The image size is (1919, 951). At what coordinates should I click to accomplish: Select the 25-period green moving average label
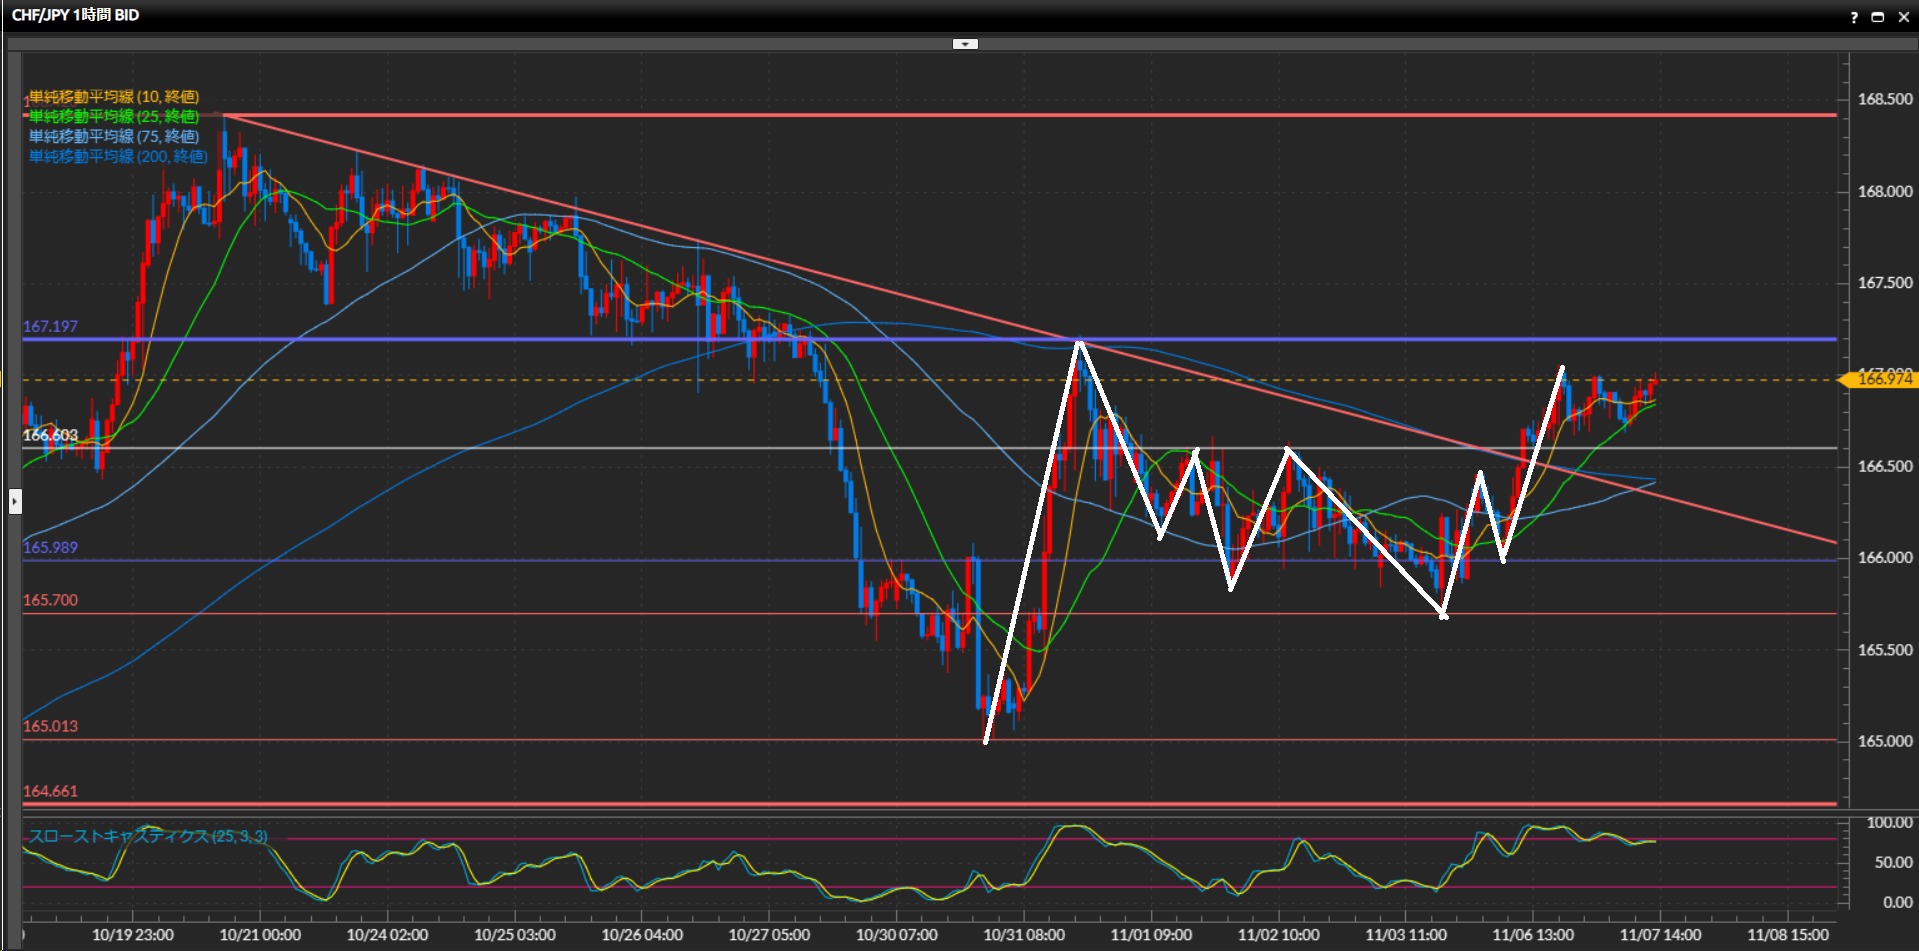(113, 117)
